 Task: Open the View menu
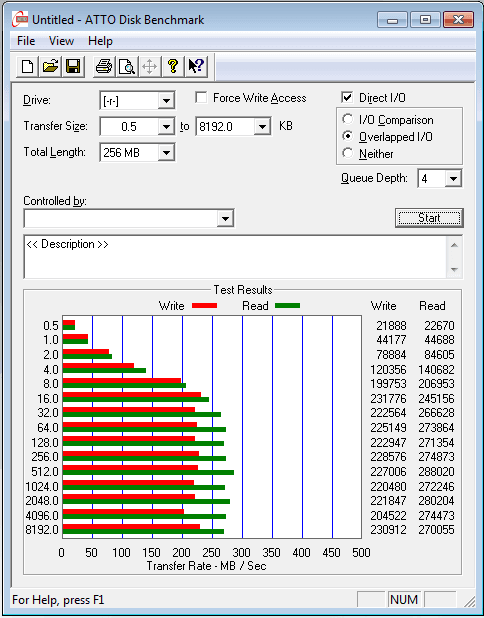(61, 41)
